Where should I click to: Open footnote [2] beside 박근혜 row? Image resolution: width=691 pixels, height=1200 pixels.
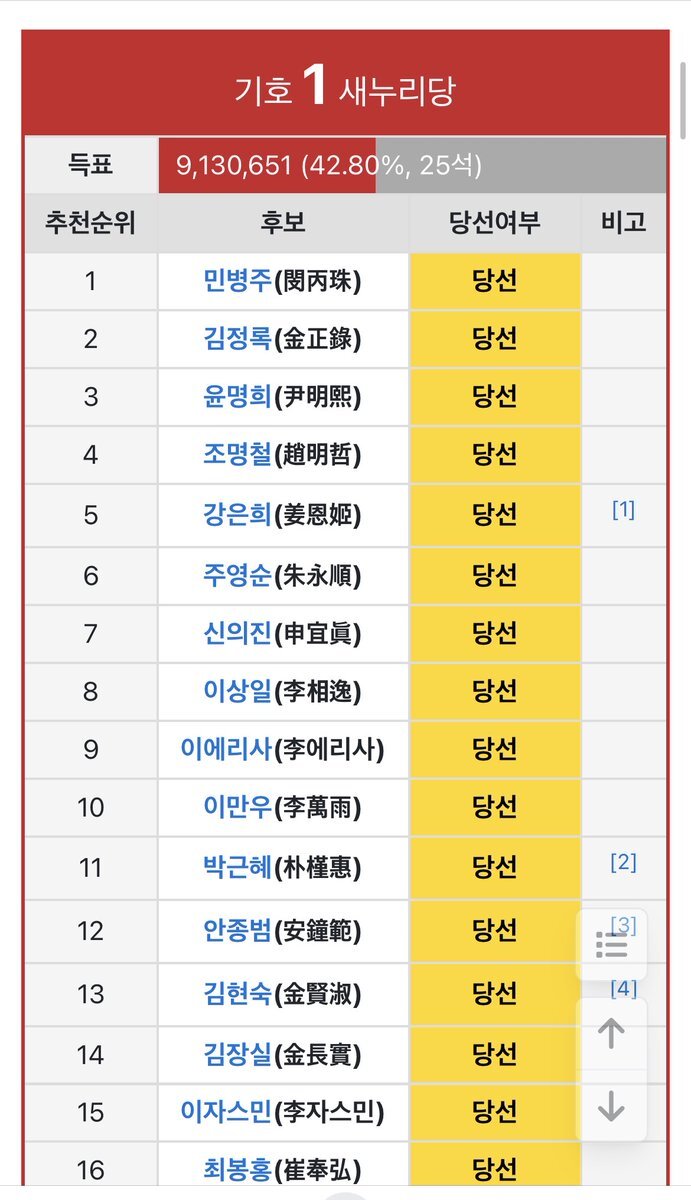tap(623, 862)
